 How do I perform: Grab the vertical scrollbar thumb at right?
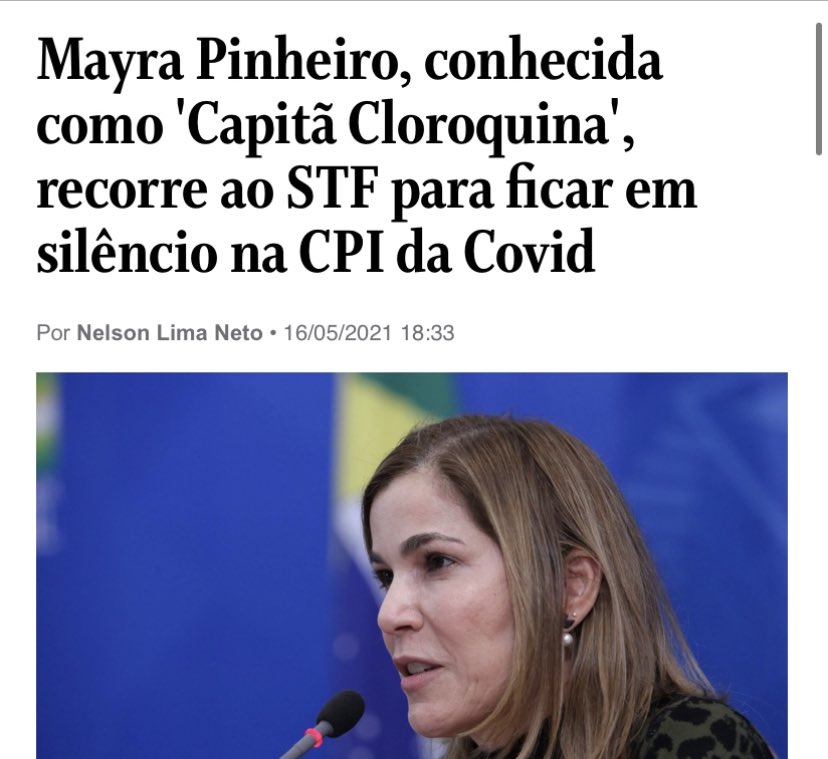[x=819, y=91]
